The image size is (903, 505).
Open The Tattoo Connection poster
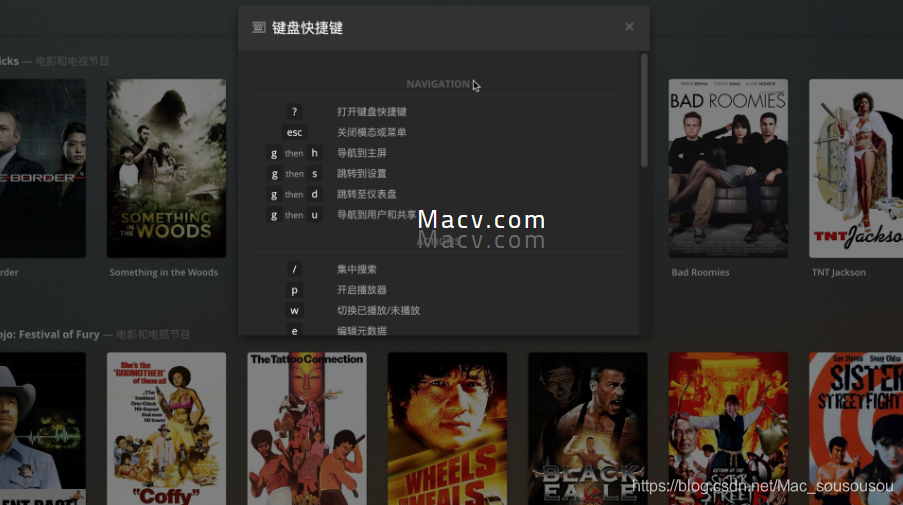pyautogui.click(x=307, y=428)
